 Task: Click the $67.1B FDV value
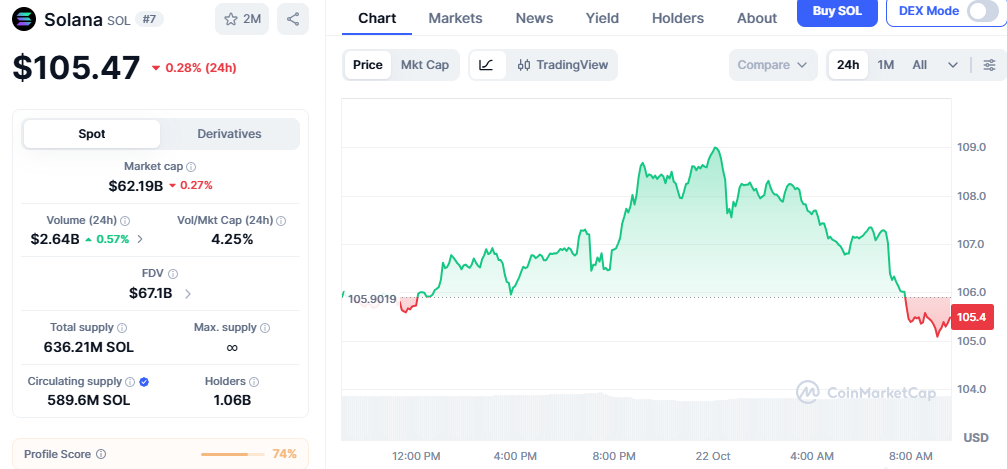click(x=150, y=294)
